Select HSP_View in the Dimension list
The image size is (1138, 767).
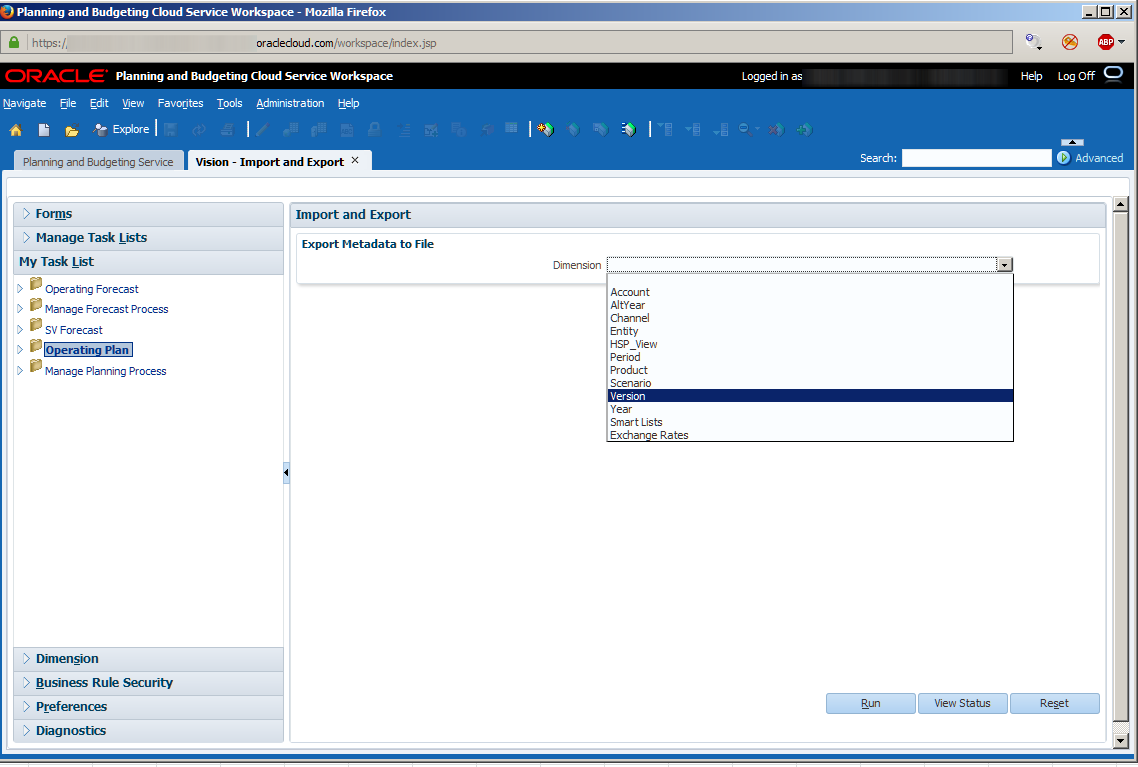pyautogui.click(x=810, y=344)
